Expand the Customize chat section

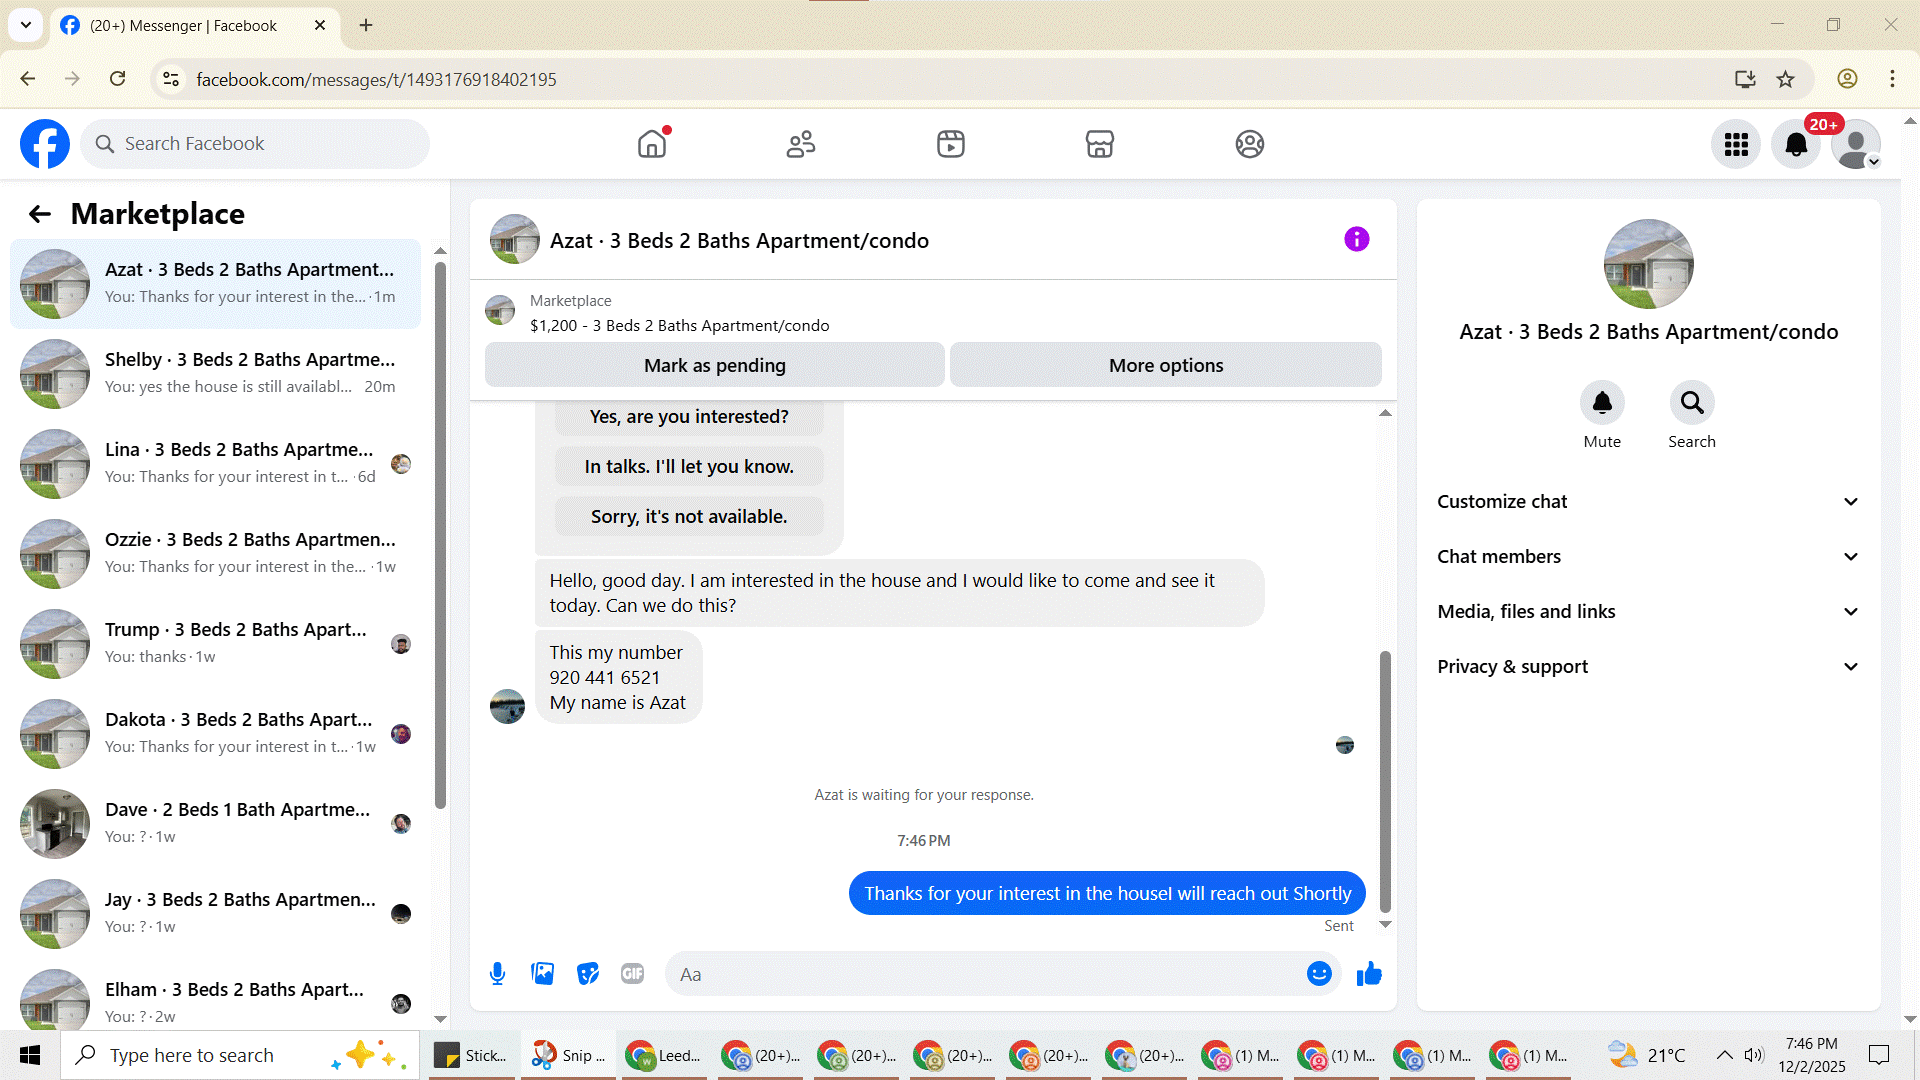(x=1648, y=502)
